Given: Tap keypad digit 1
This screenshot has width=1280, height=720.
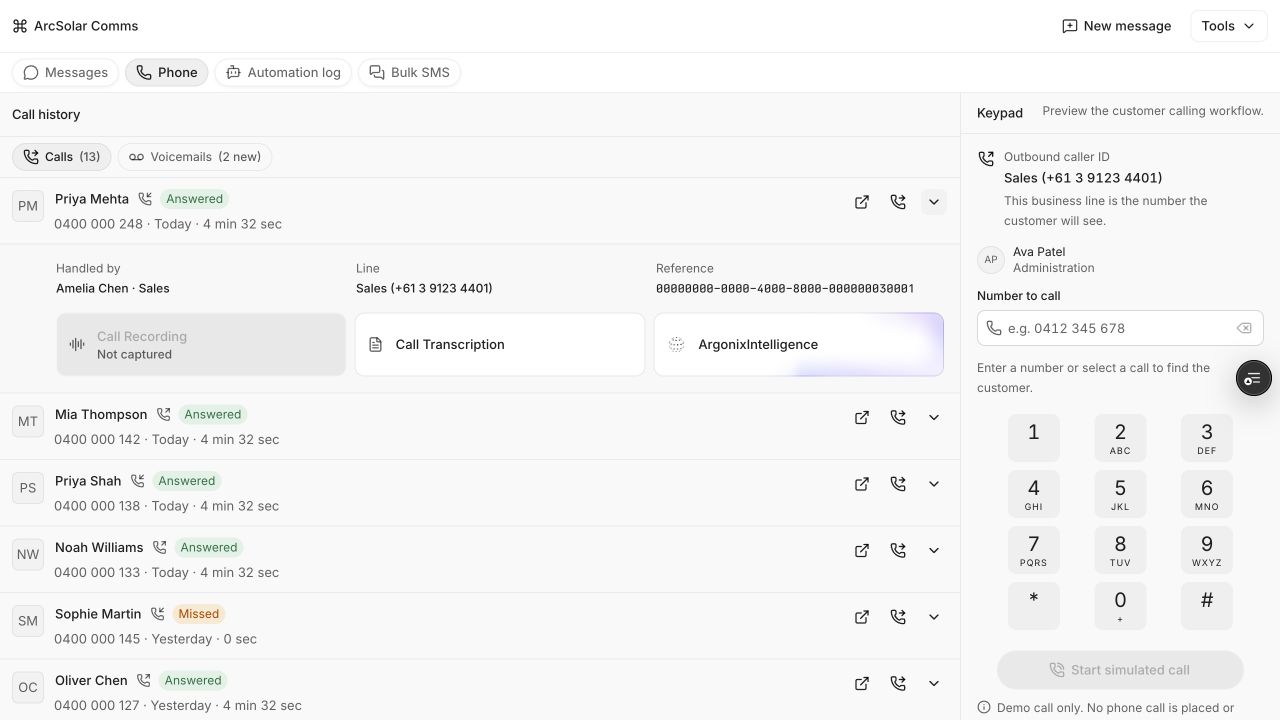Looking at the screenshot, I should coord(1034,437).
